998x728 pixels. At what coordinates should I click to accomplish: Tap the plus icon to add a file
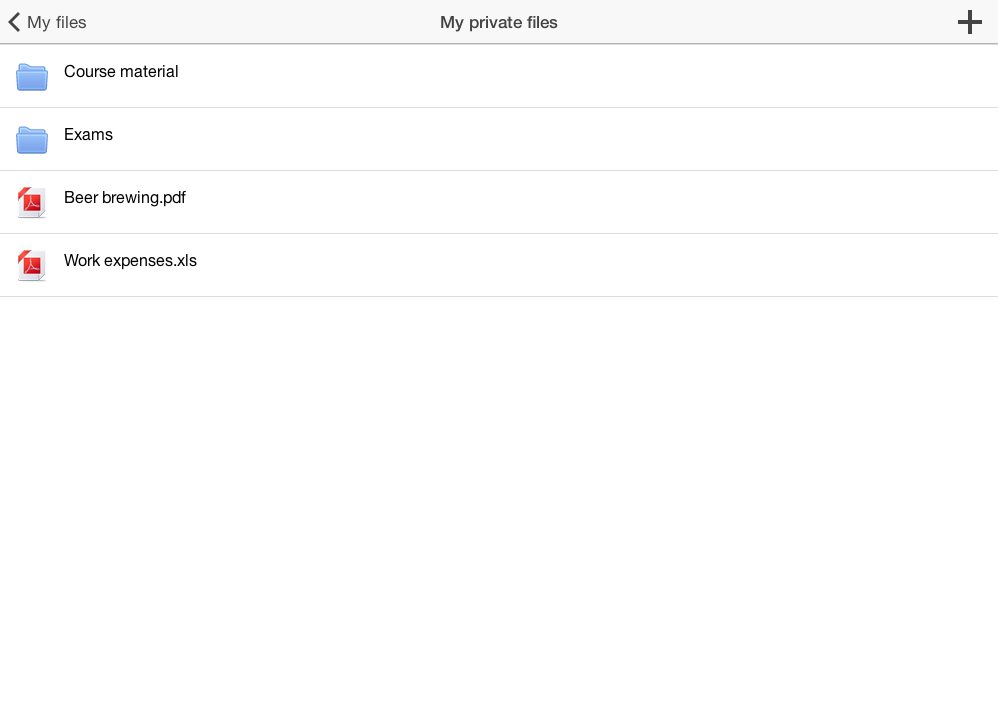[969, 22]
